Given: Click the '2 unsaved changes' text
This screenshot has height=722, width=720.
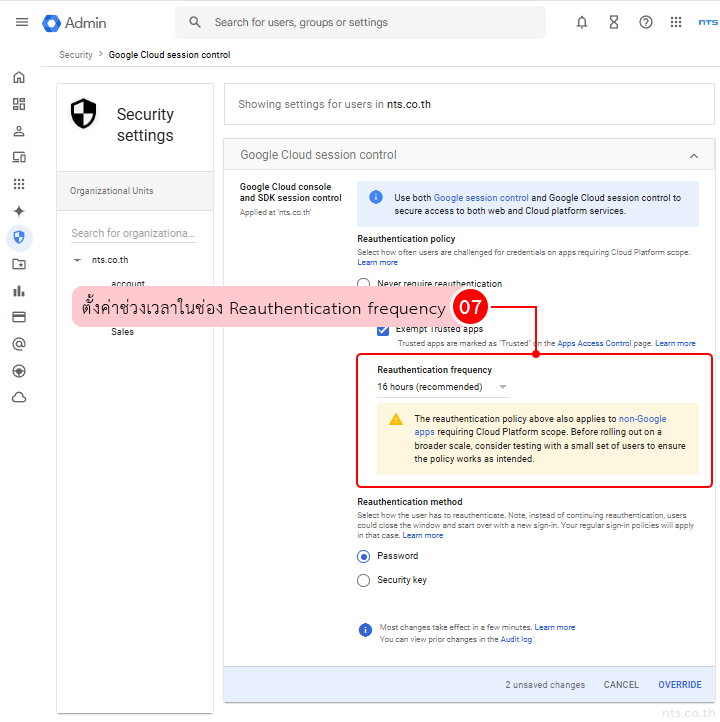Looking at the screenshot, I should 545,685.
